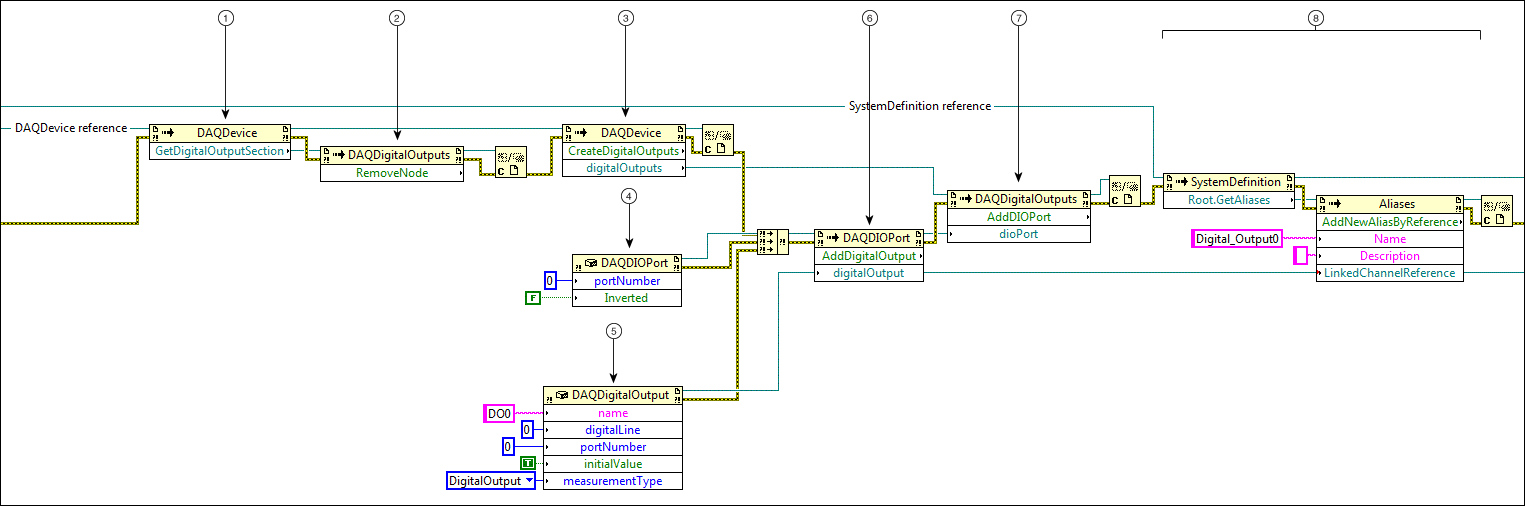Open the GetDigitalOutputSection method selector

click(220, 151)
